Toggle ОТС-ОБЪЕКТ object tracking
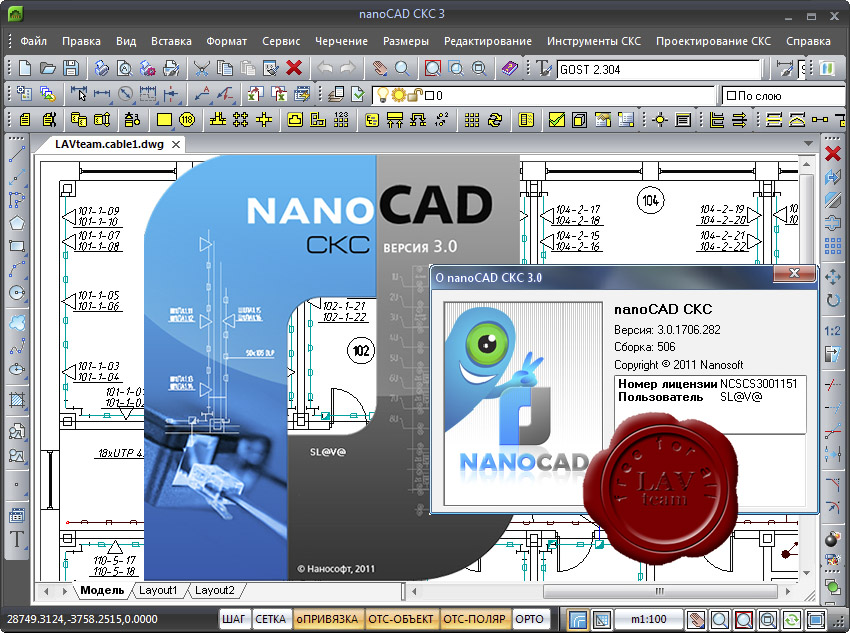 pyautogui.click(x=401, y=619)
